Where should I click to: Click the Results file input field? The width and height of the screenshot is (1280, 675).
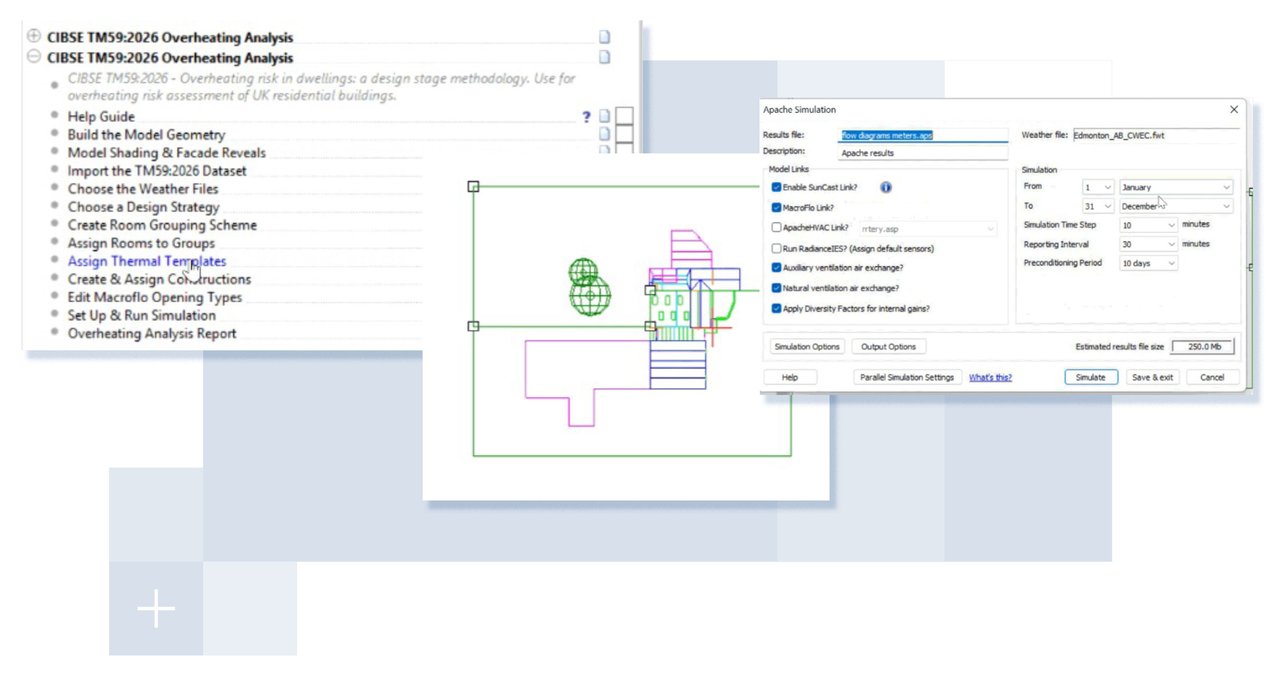pos(923,135)
